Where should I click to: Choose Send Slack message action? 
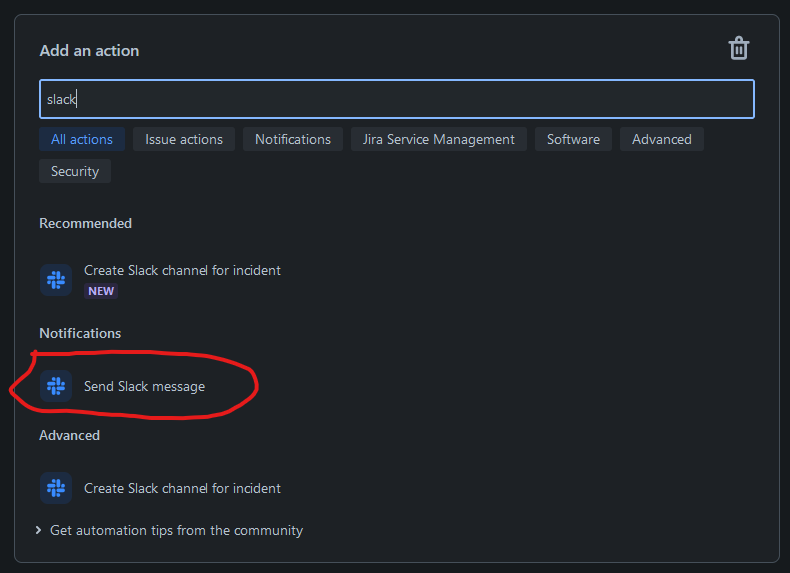pyautogui.click(x=144, y=387)
